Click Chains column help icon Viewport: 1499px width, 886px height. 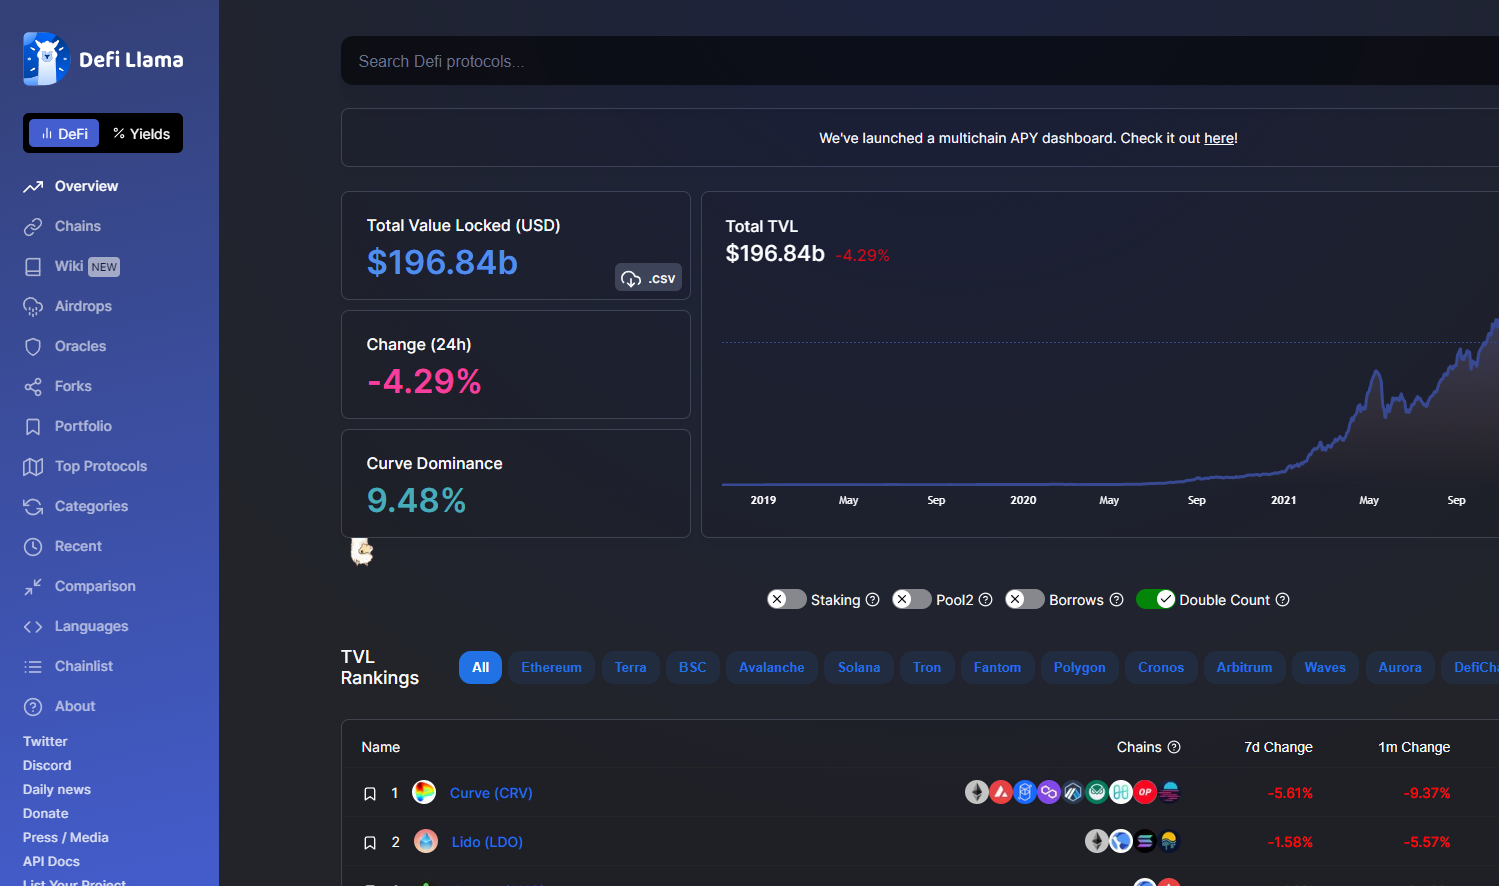1174,747
